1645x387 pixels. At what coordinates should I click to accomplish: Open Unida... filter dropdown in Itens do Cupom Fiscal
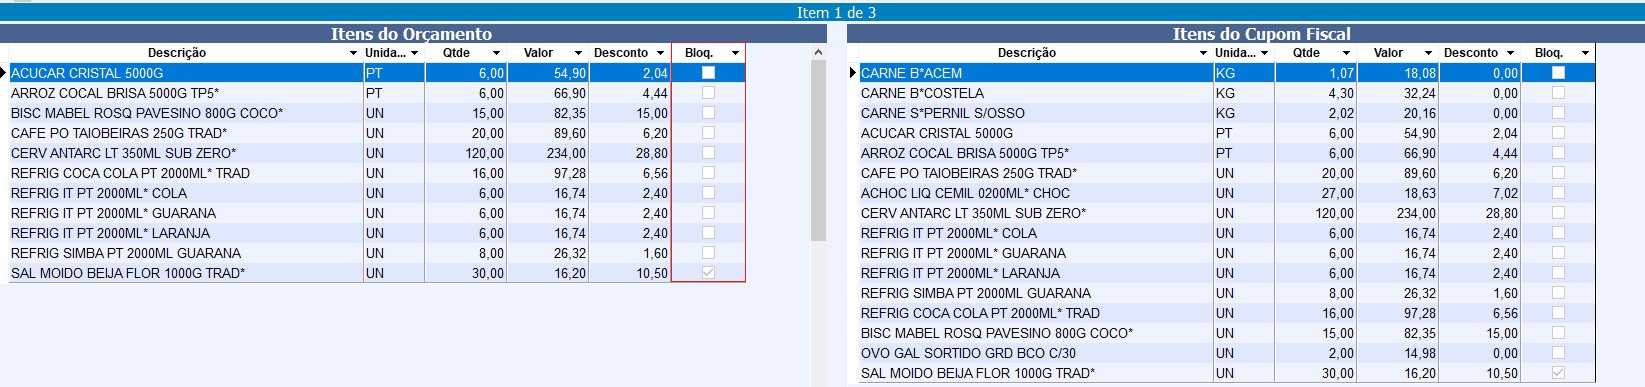1265,53
